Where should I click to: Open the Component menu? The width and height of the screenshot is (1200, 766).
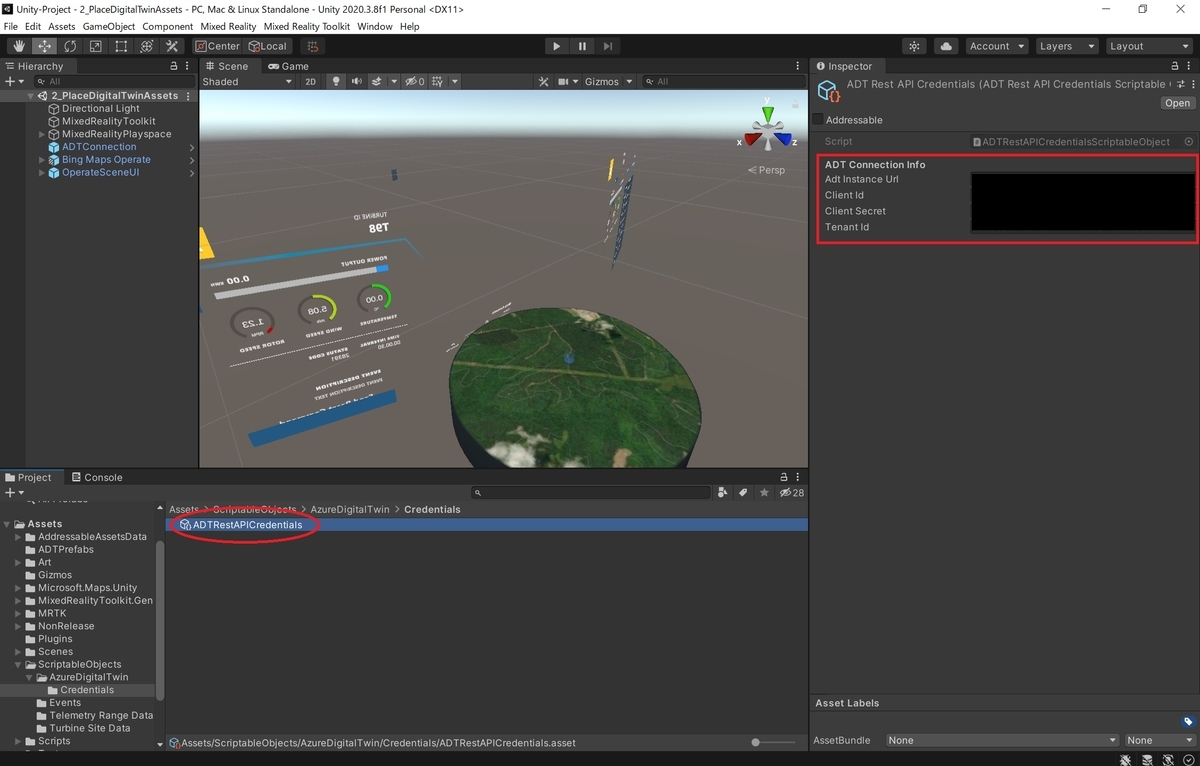click(168, 26)
